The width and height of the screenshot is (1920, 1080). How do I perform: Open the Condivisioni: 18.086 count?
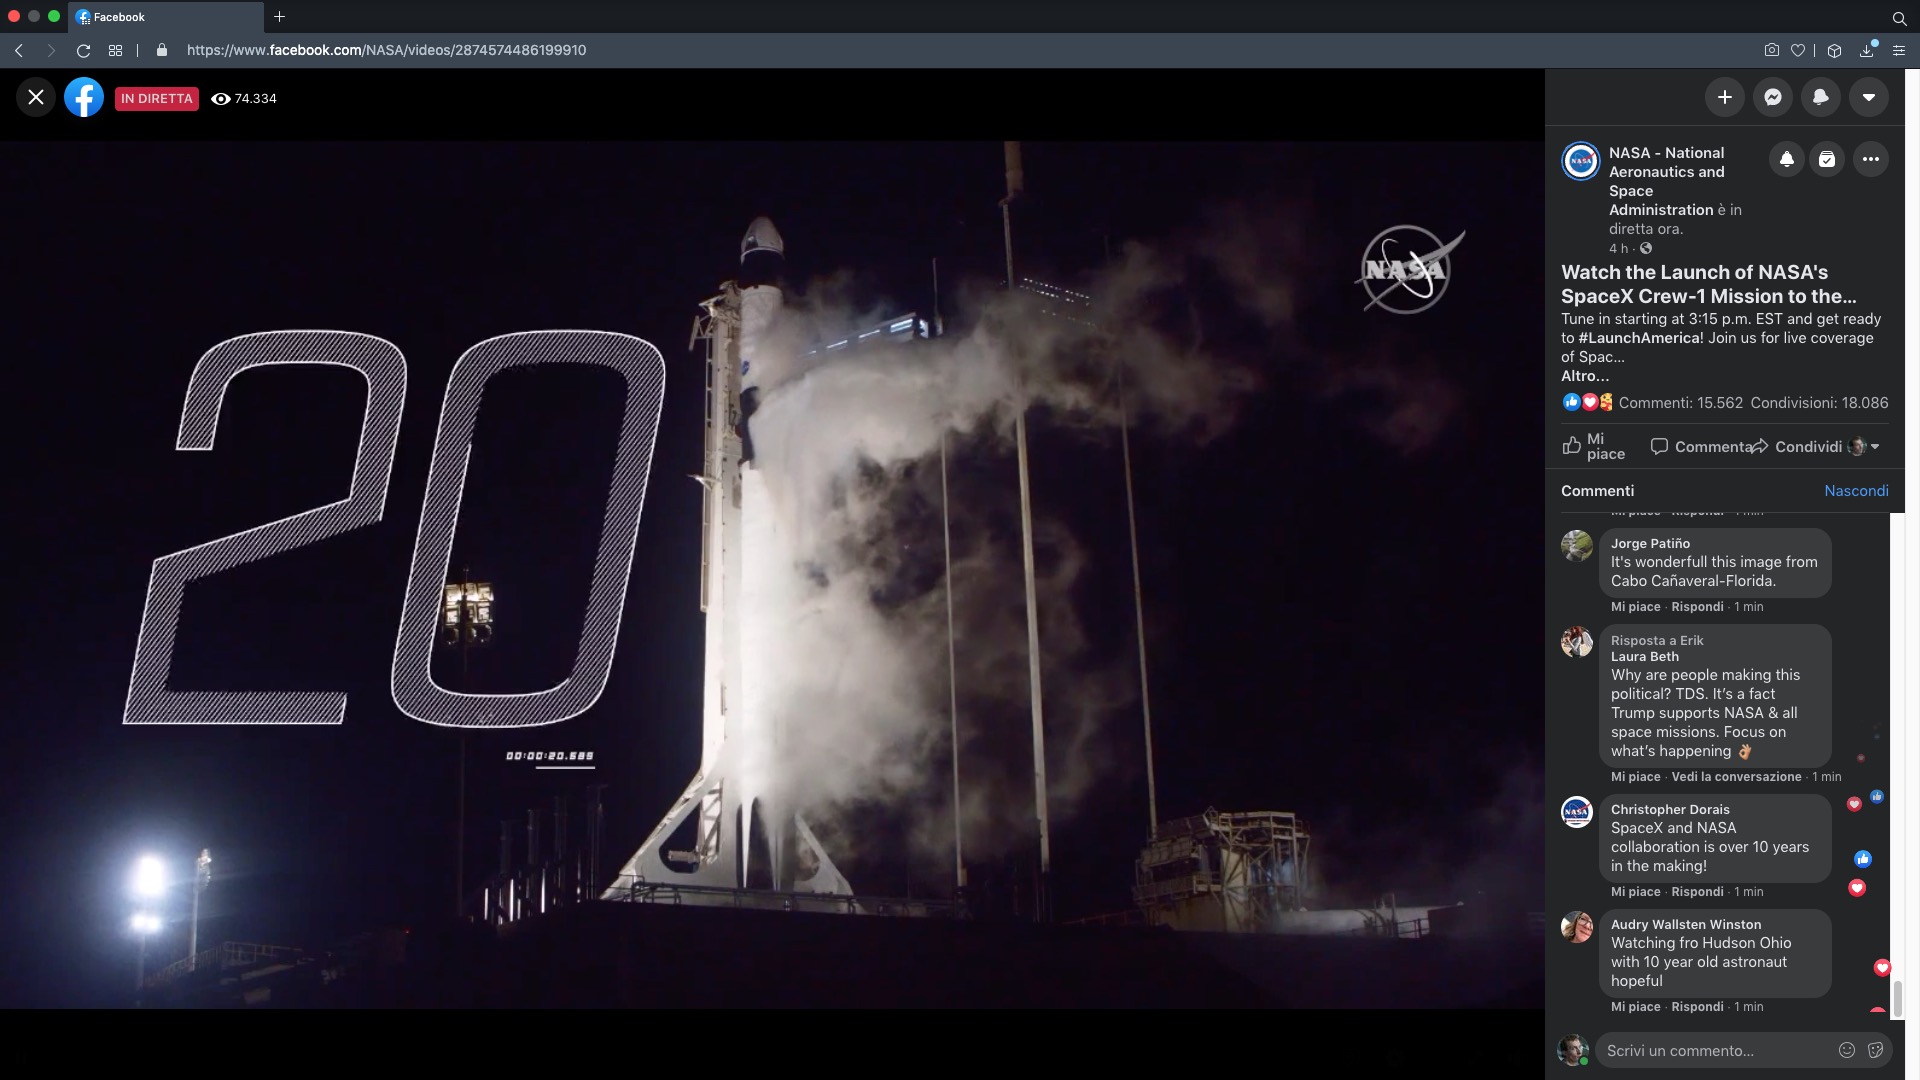1819,403
